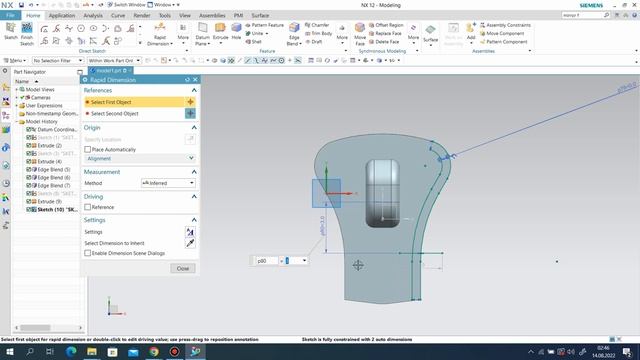Toggle the Datum Coordinate feature checkbox

(29, 129)
